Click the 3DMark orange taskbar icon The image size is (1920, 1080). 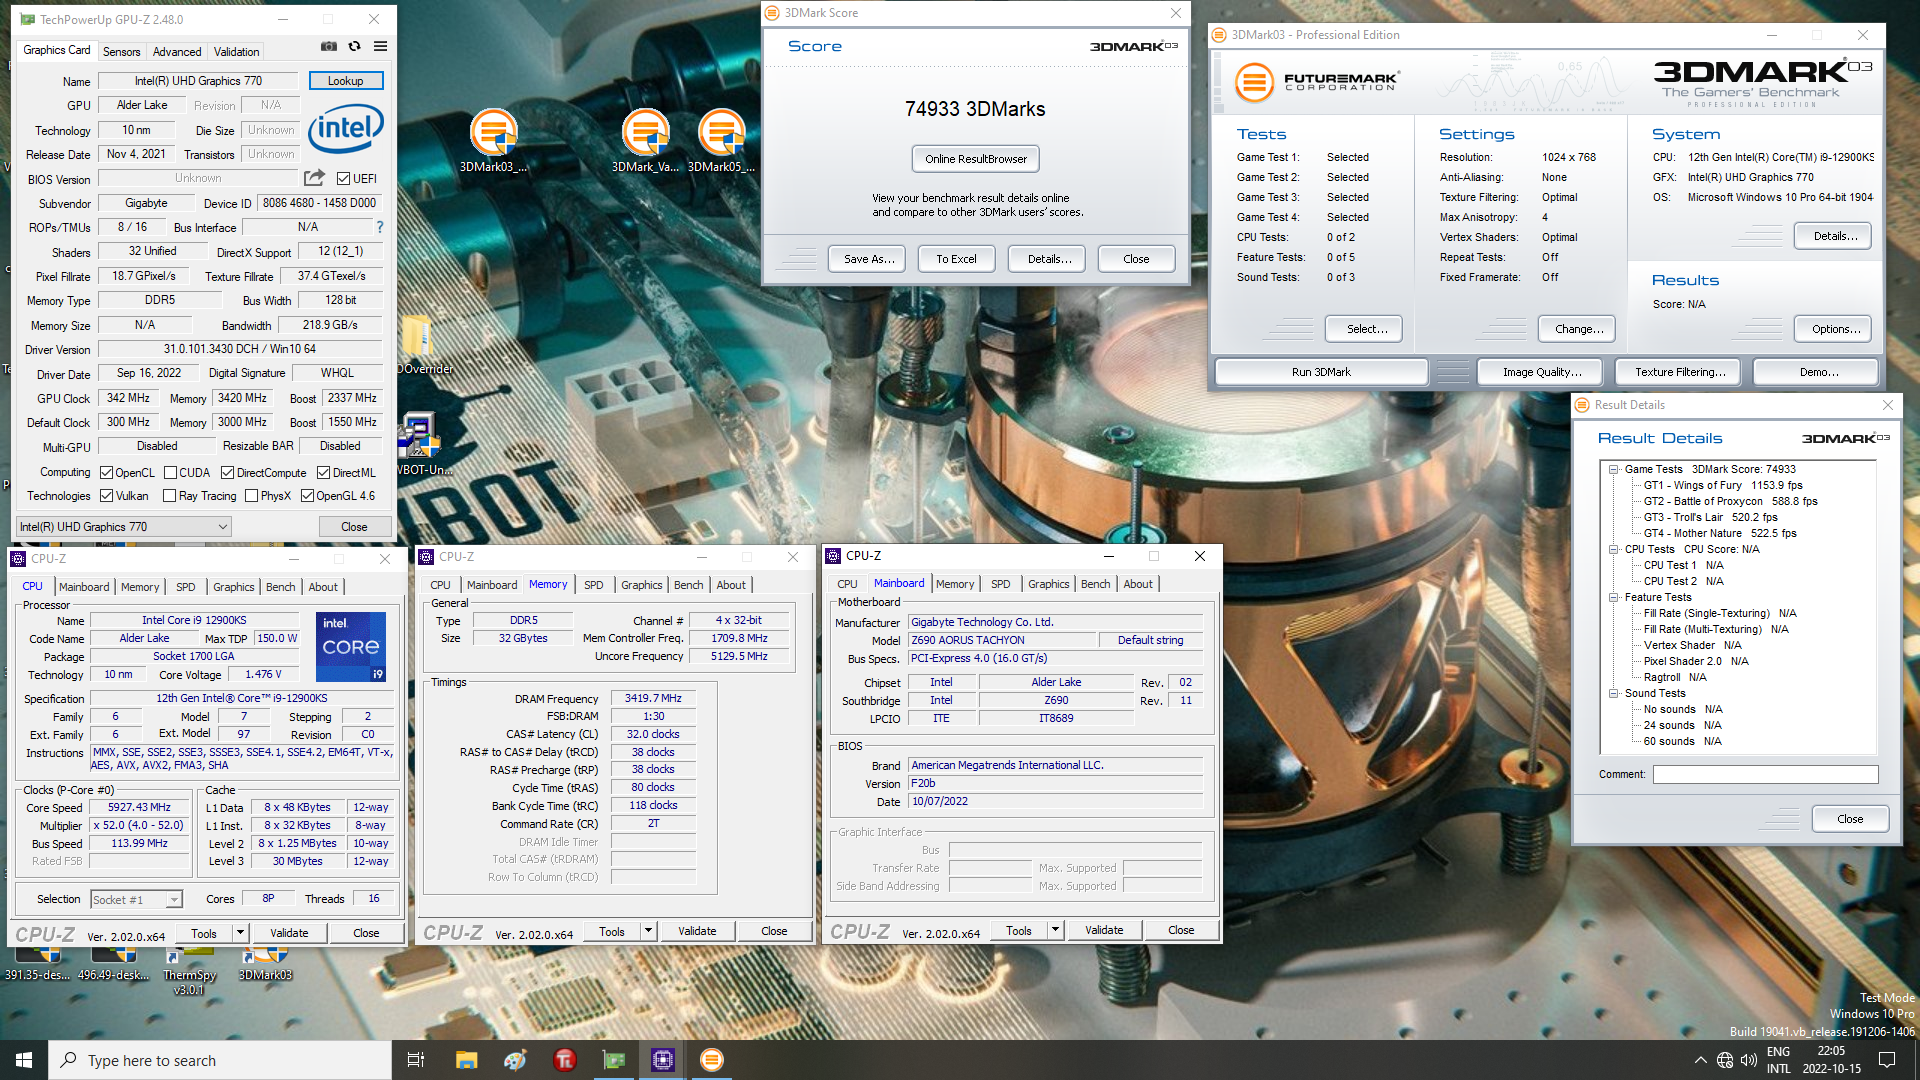click(x=711, y=1060)
